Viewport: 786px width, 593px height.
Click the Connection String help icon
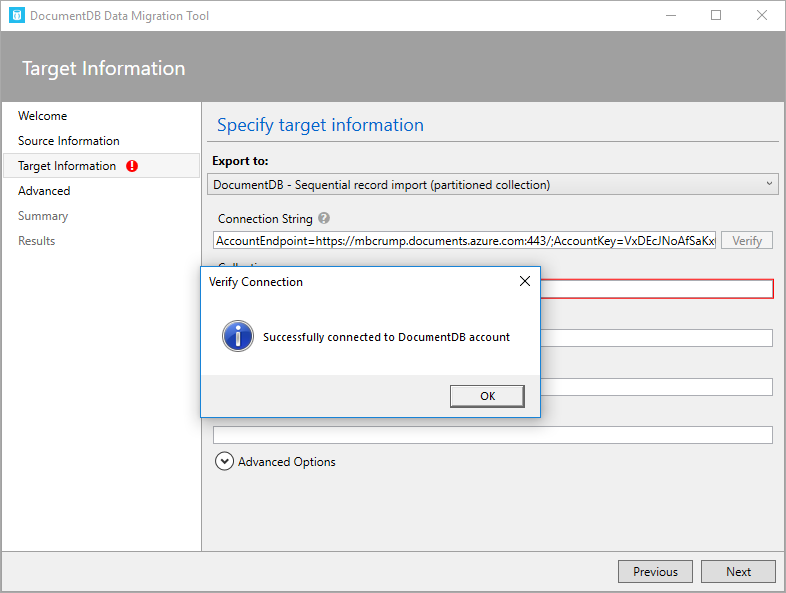click(324, 218)
